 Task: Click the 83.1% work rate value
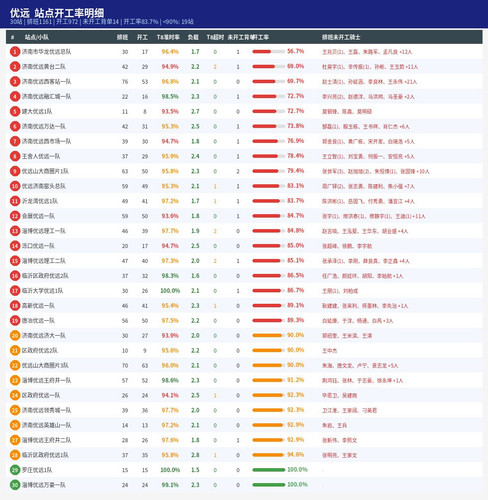click(295, 186)
